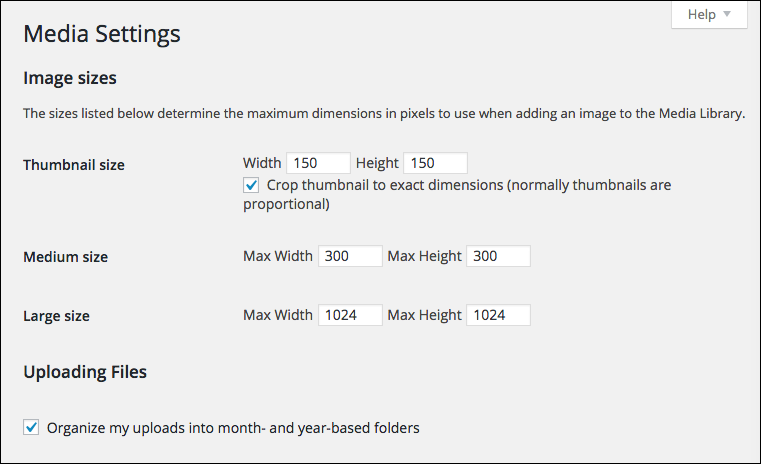The height and width of the screenshot is (464, 761).
Task: Select the Large size Max Height field
Action: [x=497, y=315]
